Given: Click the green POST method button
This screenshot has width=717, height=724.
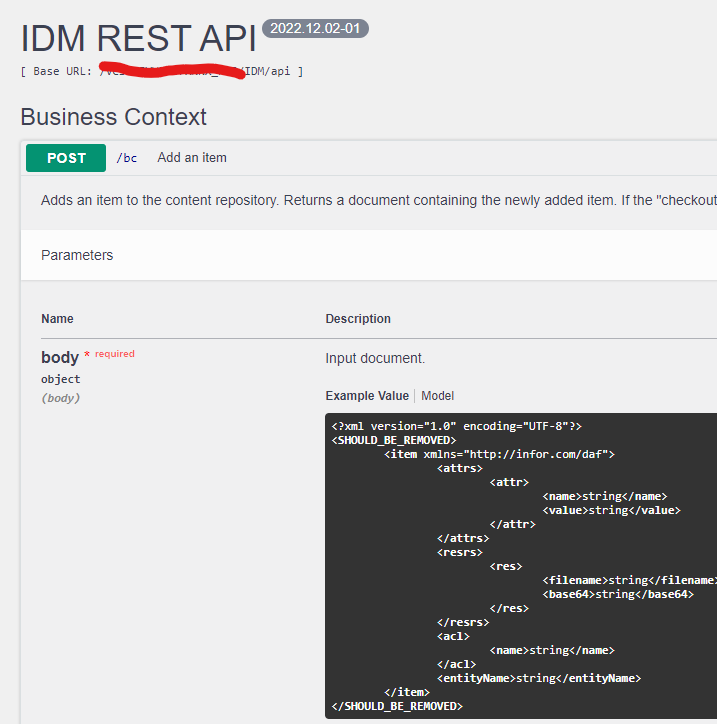Looking at the screenshot, I should pos(66,158).
